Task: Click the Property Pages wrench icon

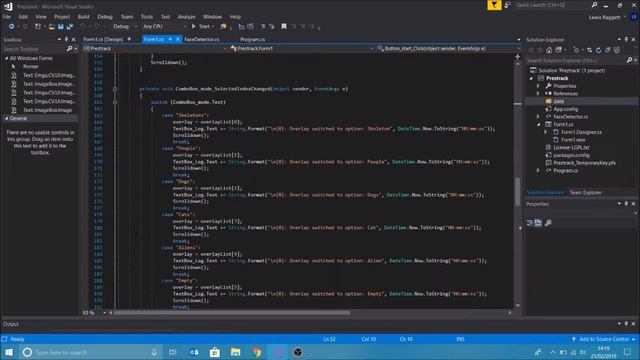Action: pyautogui.click(x=548, y=223)
